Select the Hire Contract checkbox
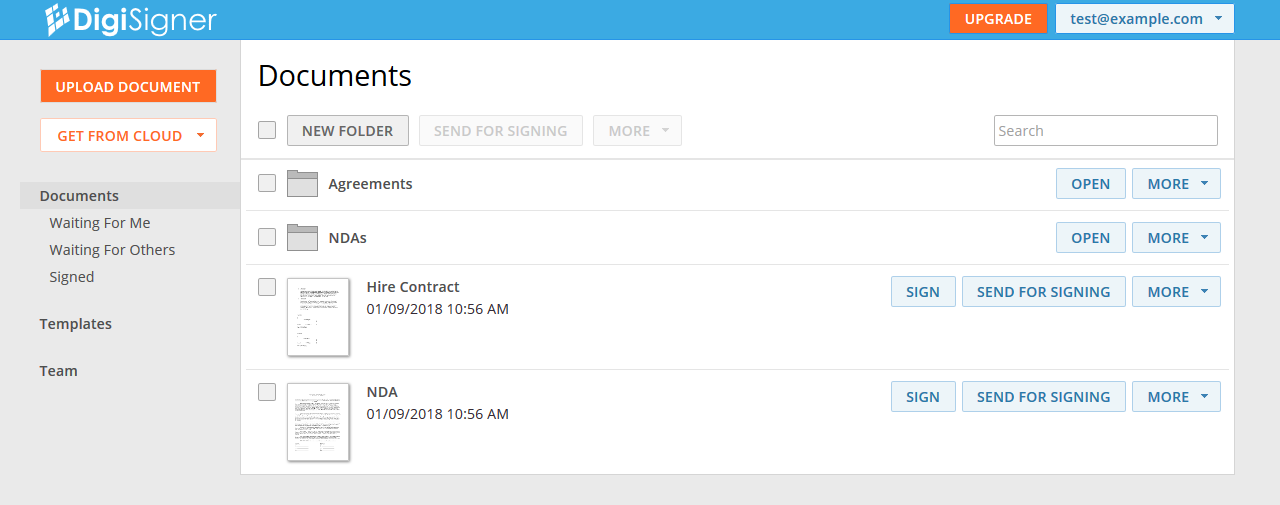This screenshot has width=1280, height=505. pyautogui.click(x=267, y=287)
